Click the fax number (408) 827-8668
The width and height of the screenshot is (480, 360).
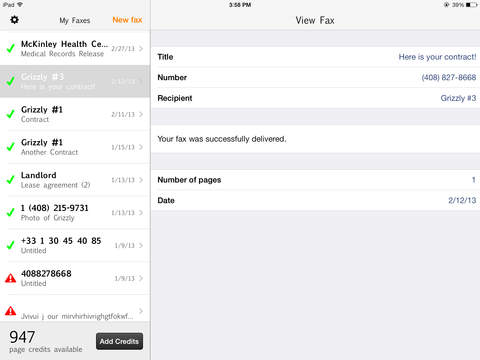click(449, 77)
